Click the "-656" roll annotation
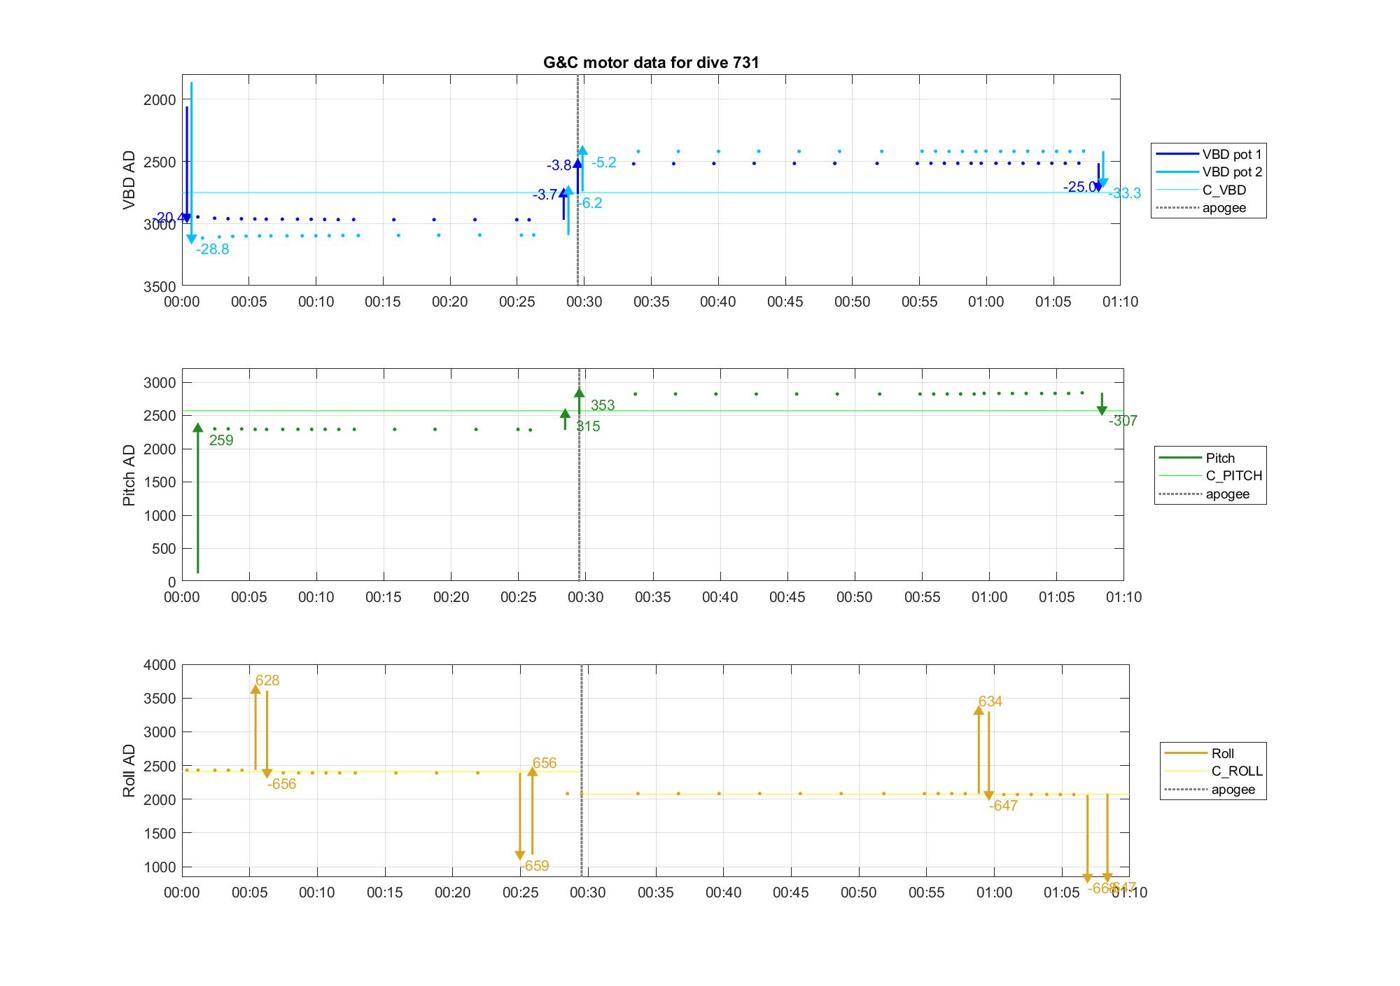Viewport: 1400px width, 986px height. point(281,784)
